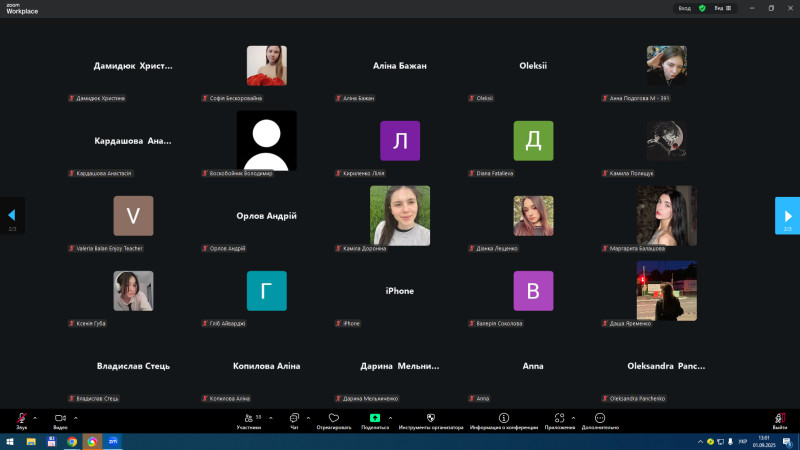800x450 pixels.
Task: Click the green encryption shield icon
Action: pos(702,8)
